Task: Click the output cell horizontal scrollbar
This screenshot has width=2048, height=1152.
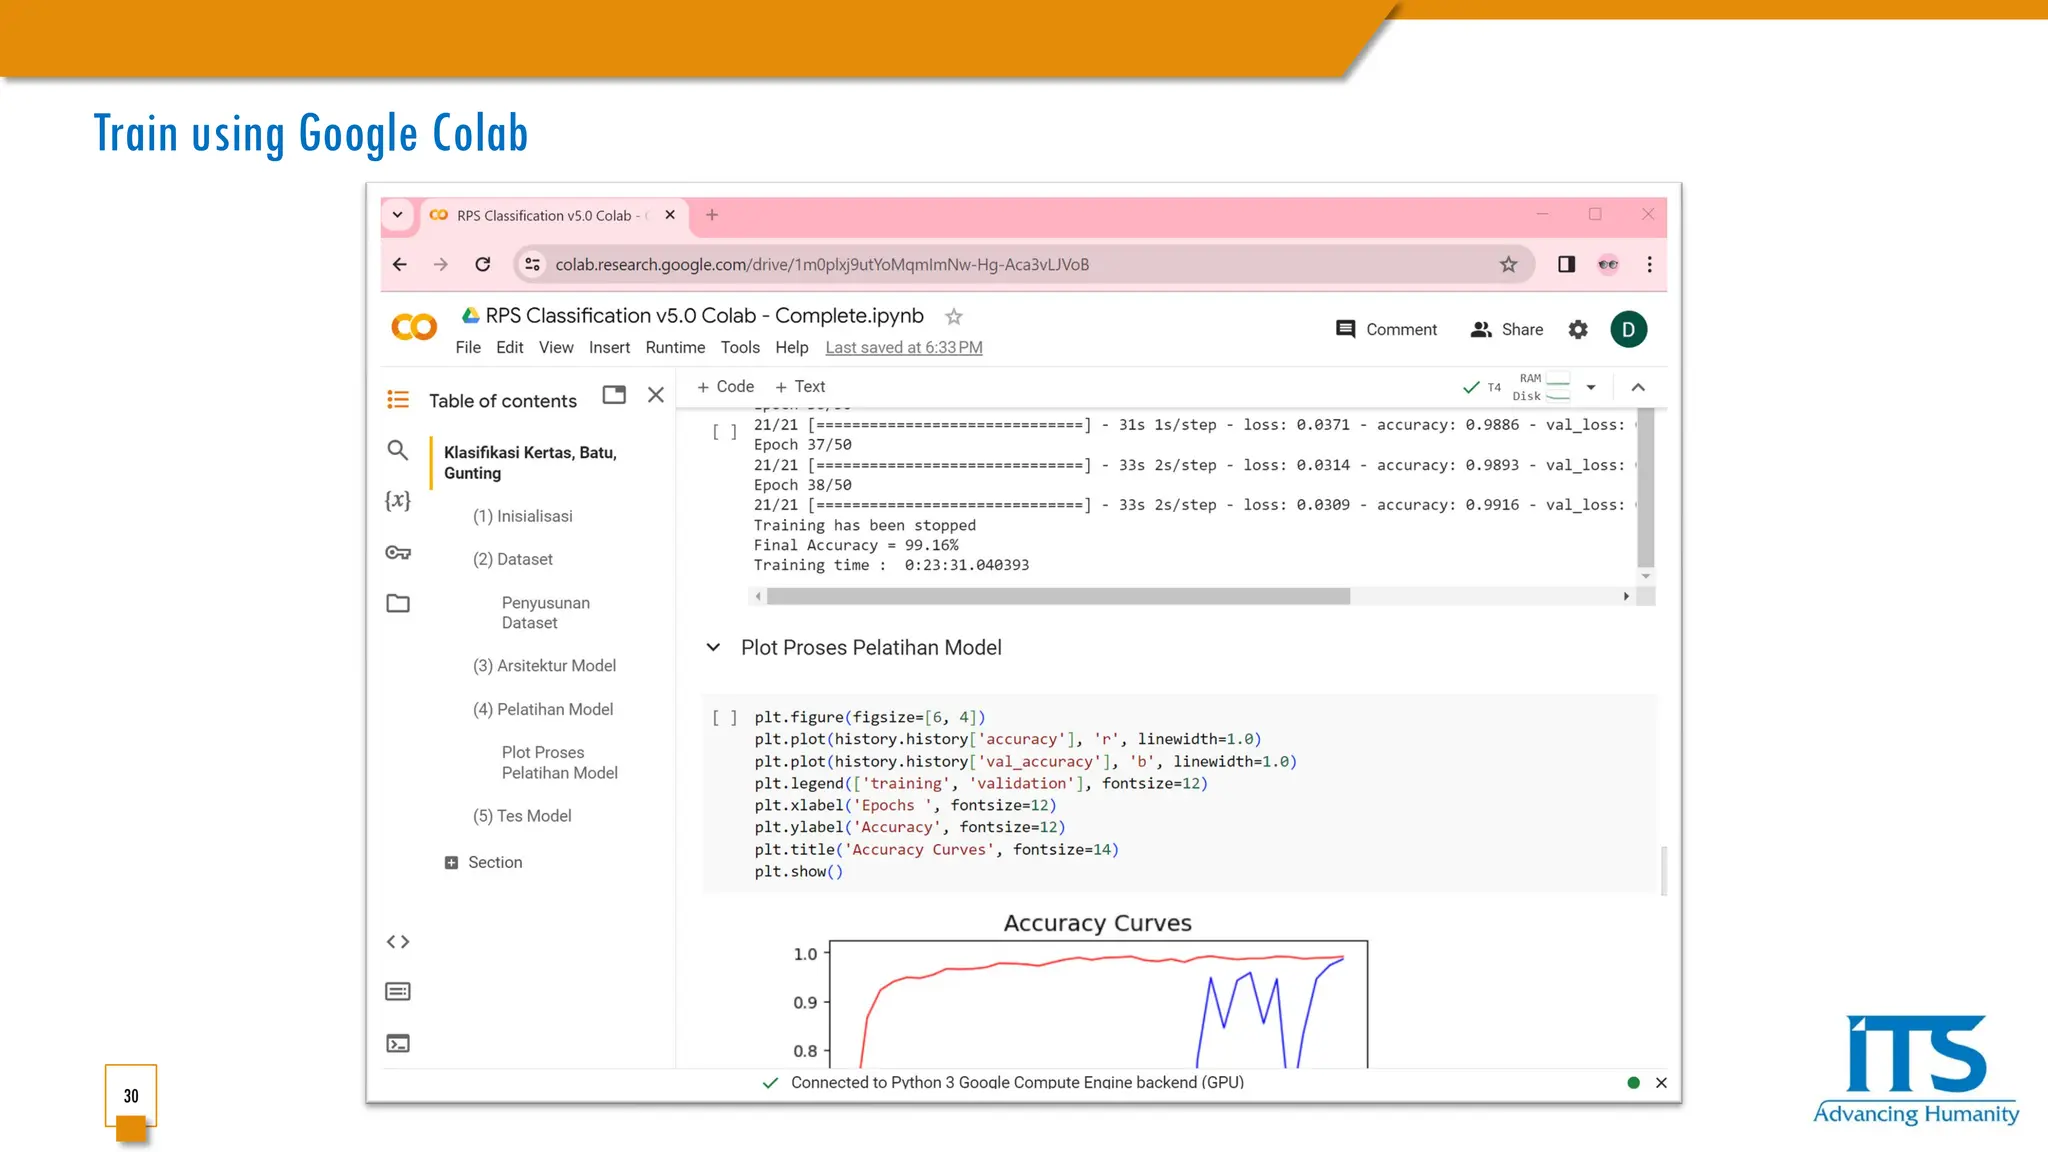Action: point(1058,596)
